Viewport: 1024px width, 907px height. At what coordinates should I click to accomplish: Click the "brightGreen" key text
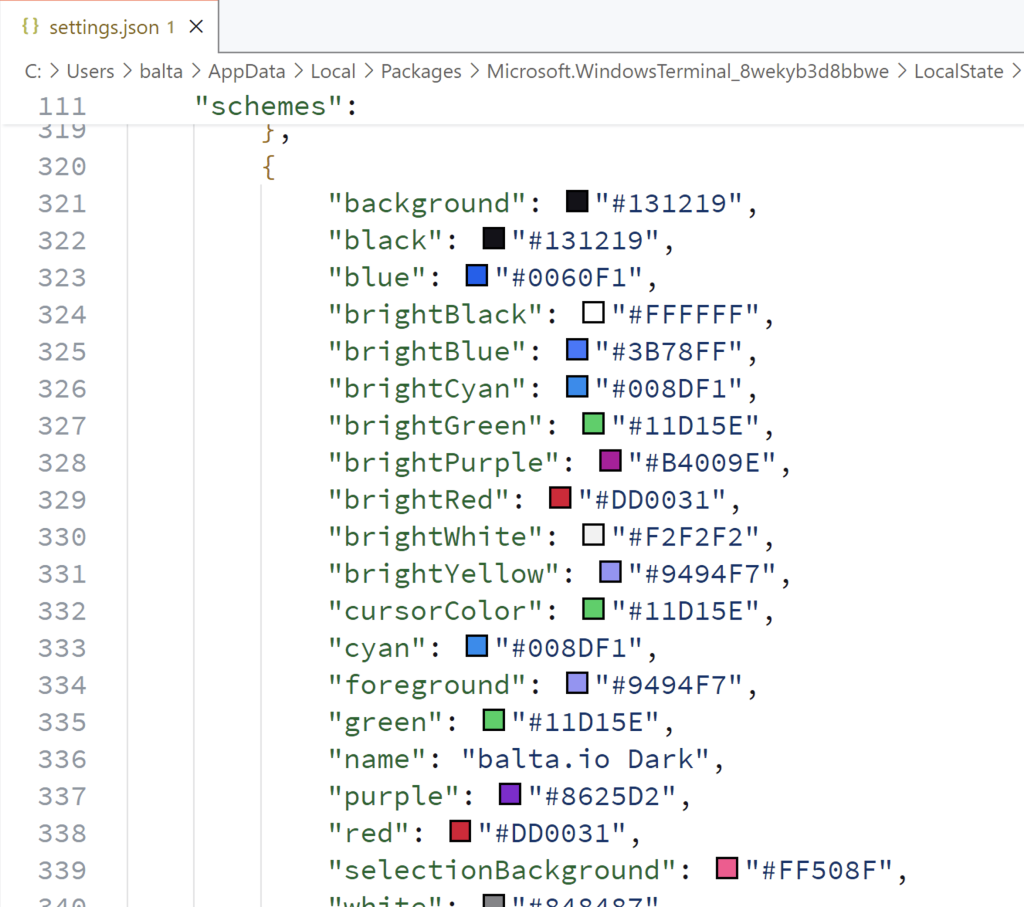[435, 426]
